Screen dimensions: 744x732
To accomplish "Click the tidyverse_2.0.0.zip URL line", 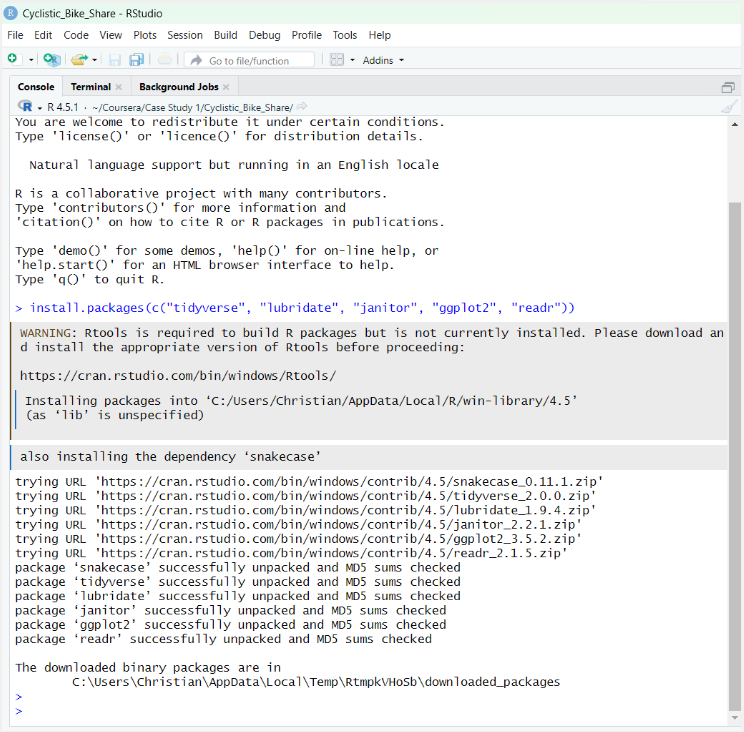I will click(306, 496).
